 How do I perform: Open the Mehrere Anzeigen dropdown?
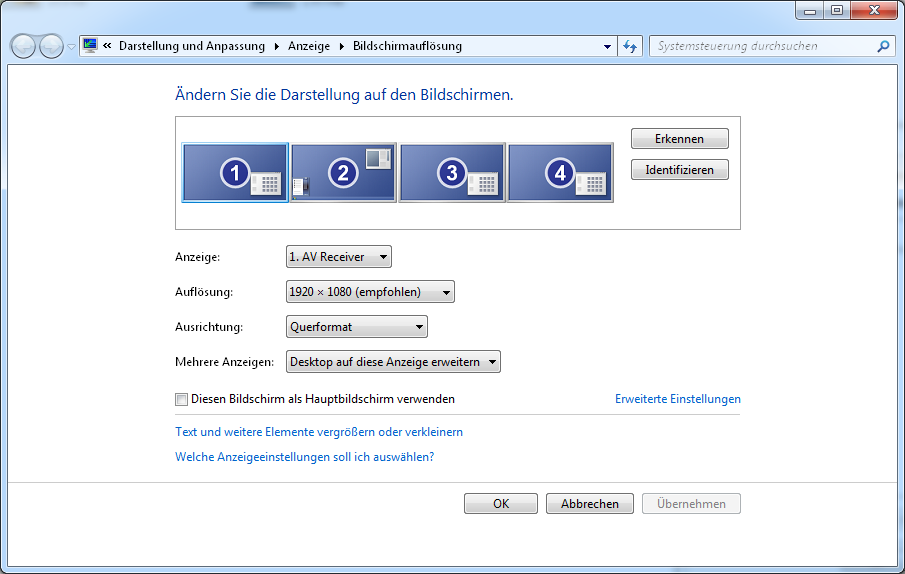point(393,362)
